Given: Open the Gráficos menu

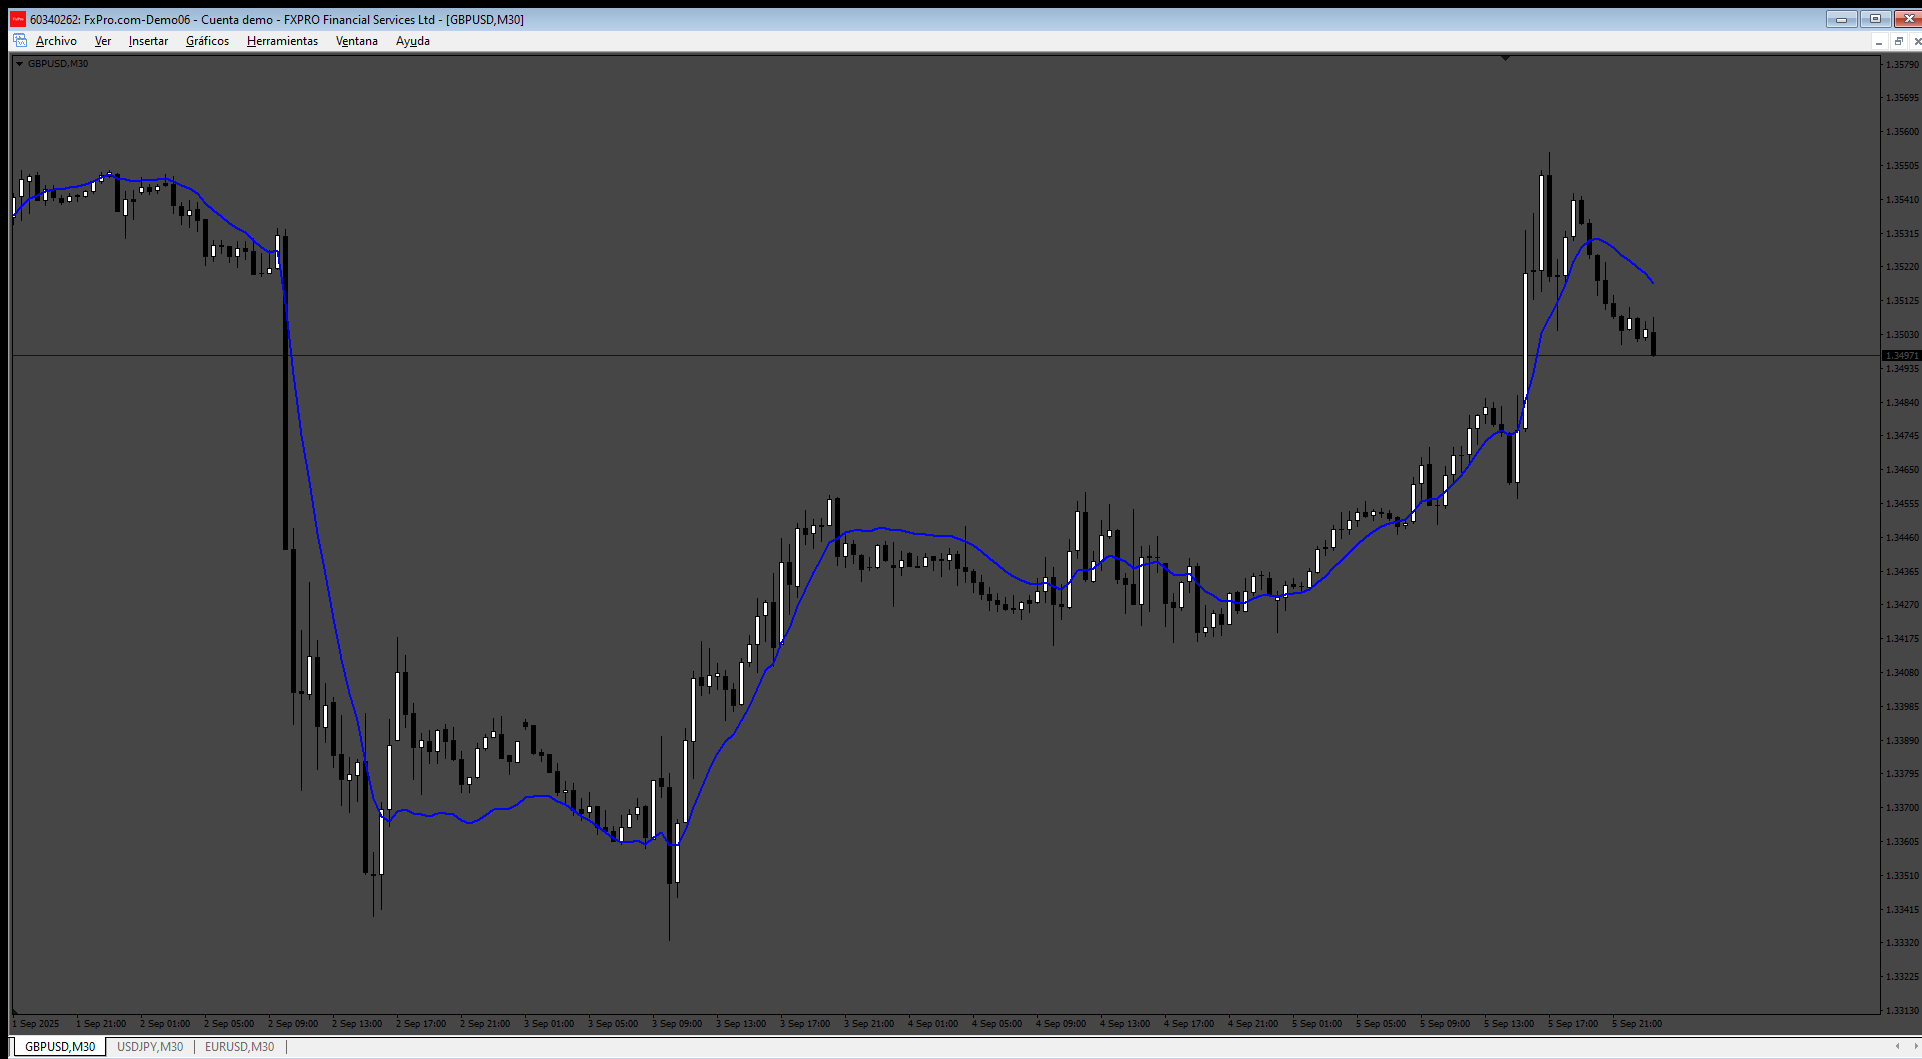Looking at the screenshot, I should pos(207,41).
